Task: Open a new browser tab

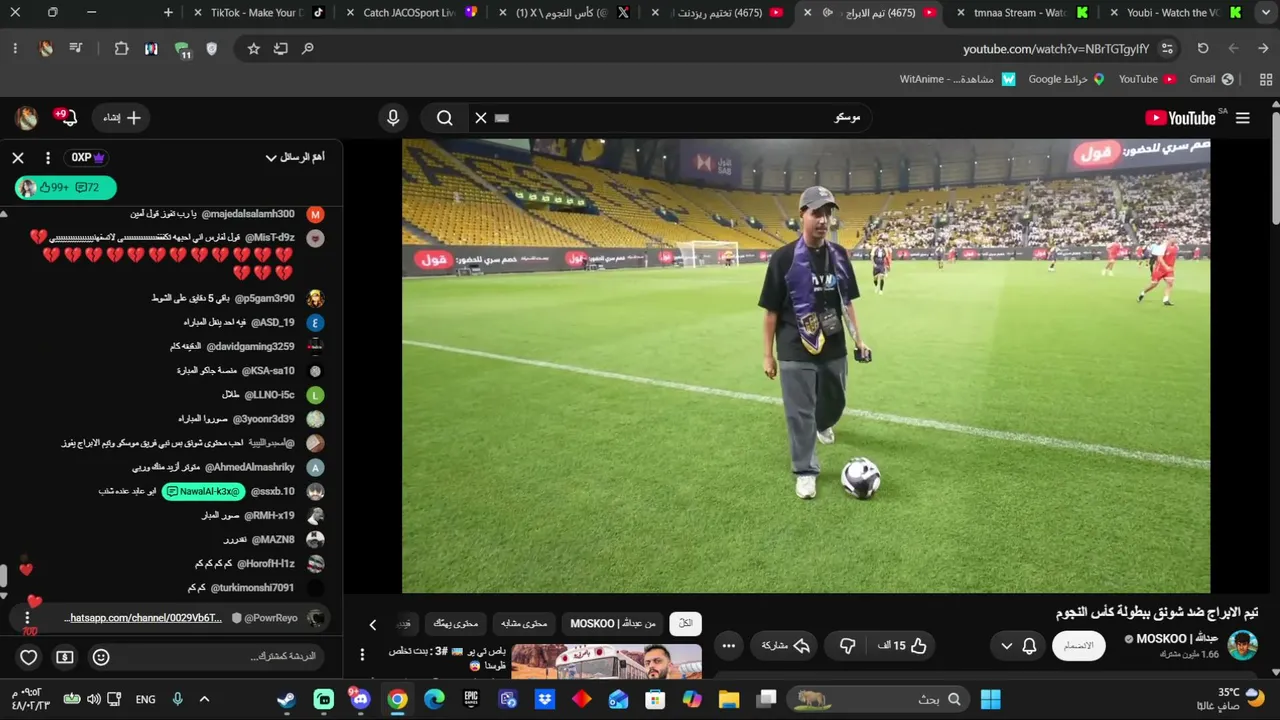Action: [x=168, y=13]
